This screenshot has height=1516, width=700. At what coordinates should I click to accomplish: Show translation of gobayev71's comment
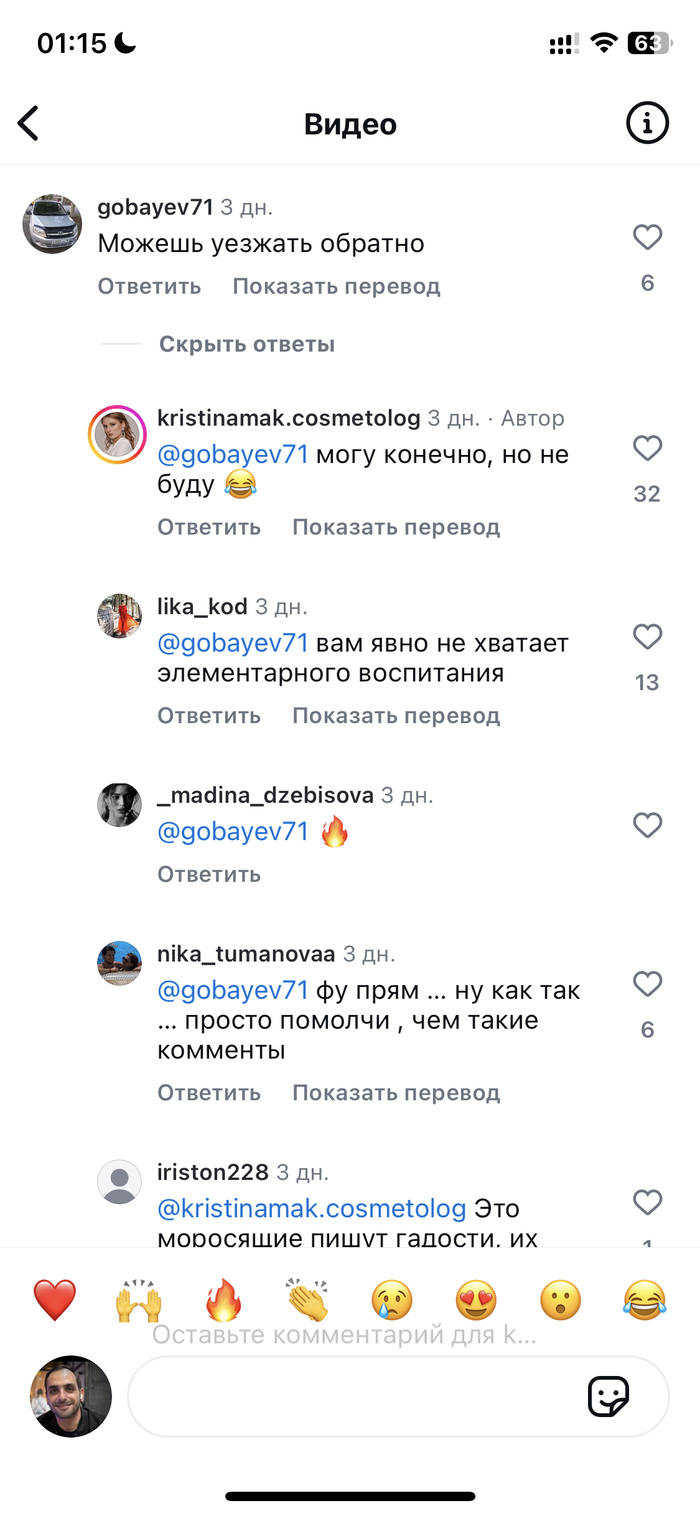[x=336, y=287]
